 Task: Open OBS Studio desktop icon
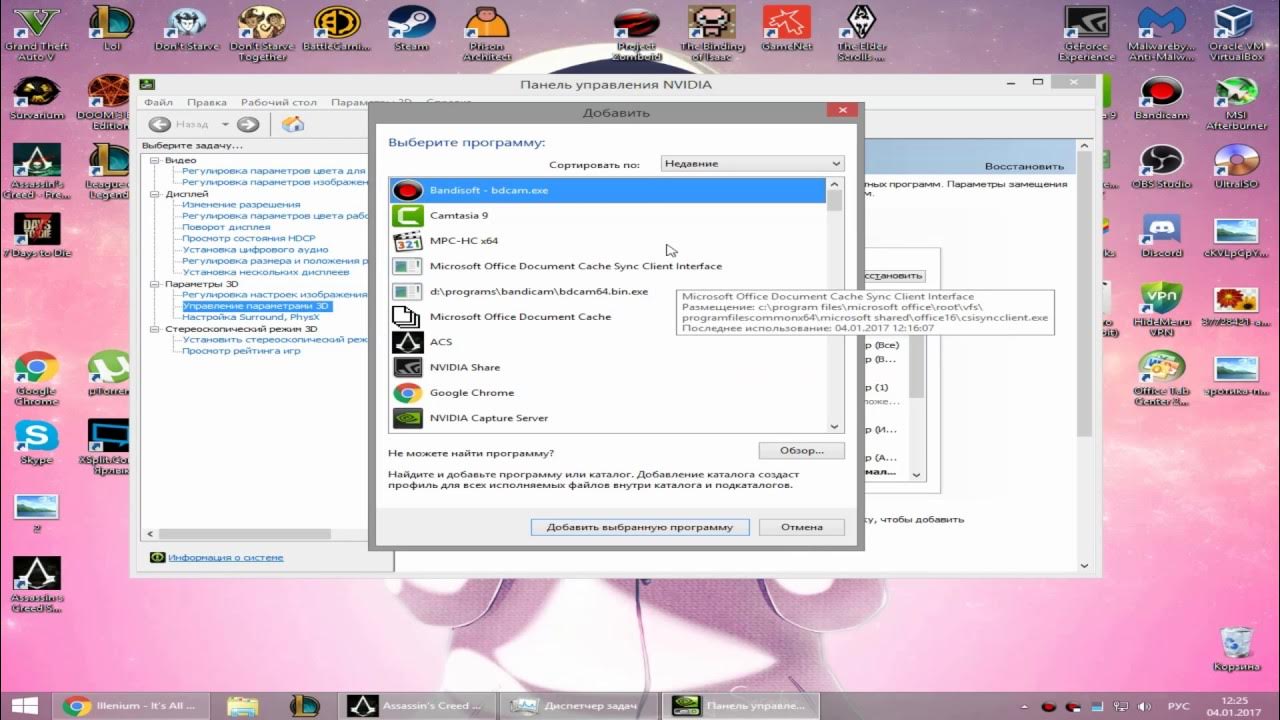point(1161,168)
